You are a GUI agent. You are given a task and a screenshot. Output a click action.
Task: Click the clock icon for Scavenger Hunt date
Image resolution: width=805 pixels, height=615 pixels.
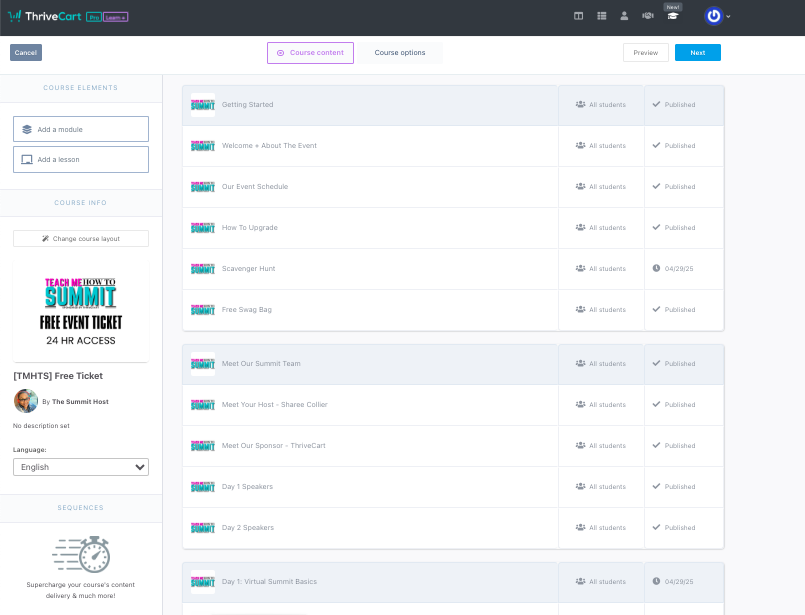click(656, 268)
